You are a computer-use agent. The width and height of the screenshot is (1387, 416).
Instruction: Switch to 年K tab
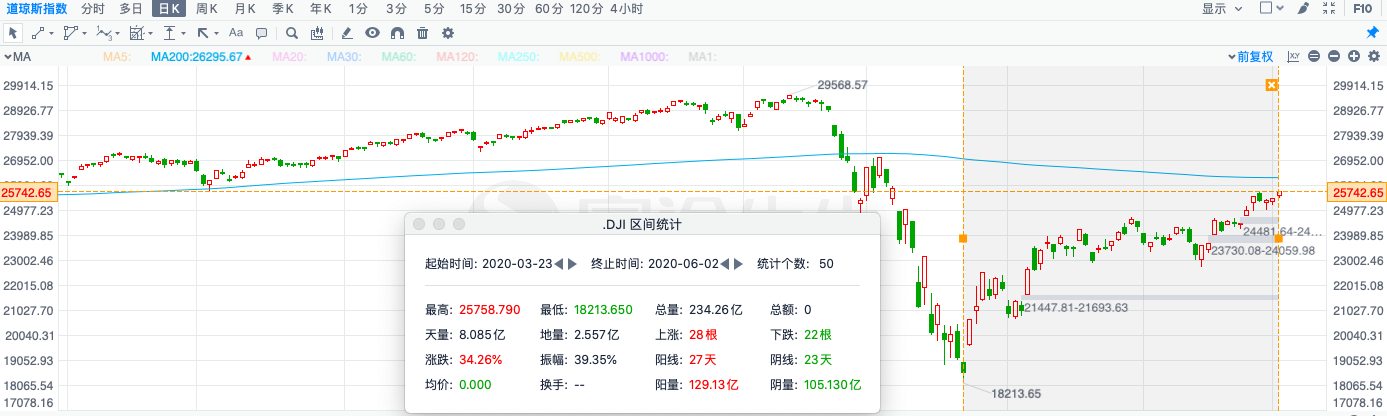click(x=321, y=8)
